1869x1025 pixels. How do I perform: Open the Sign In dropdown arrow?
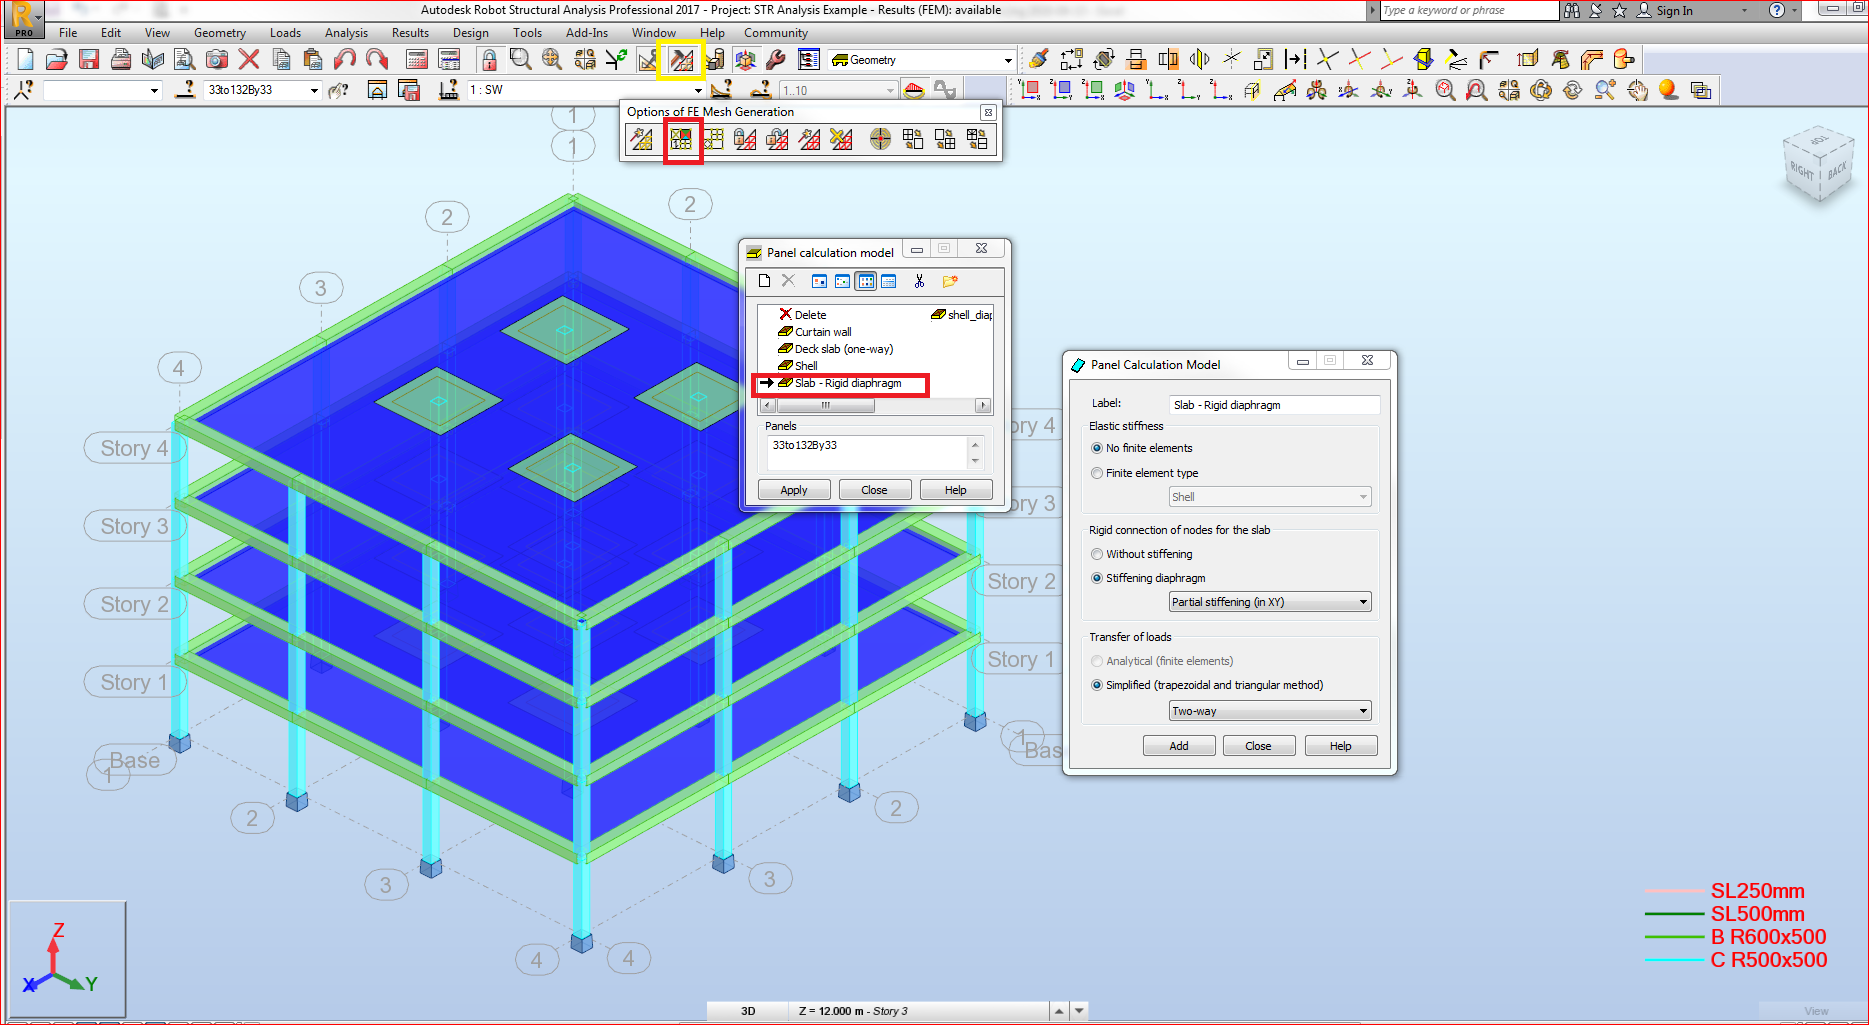coord(1745,11)
